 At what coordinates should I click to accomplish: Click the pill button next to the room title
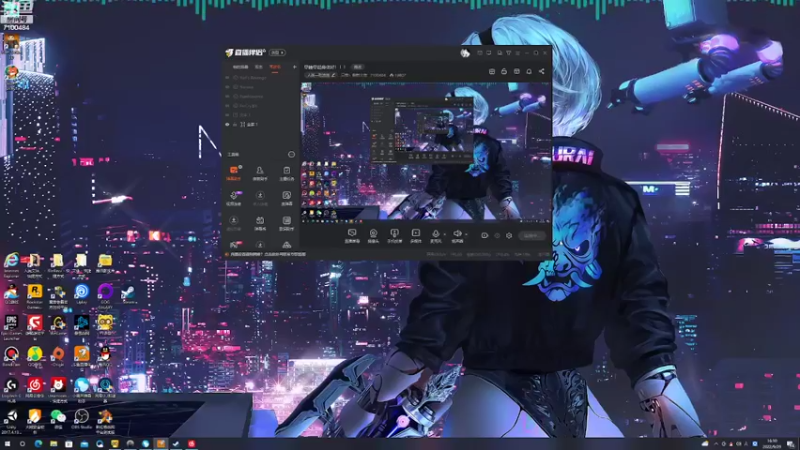[x=358, y=67]
